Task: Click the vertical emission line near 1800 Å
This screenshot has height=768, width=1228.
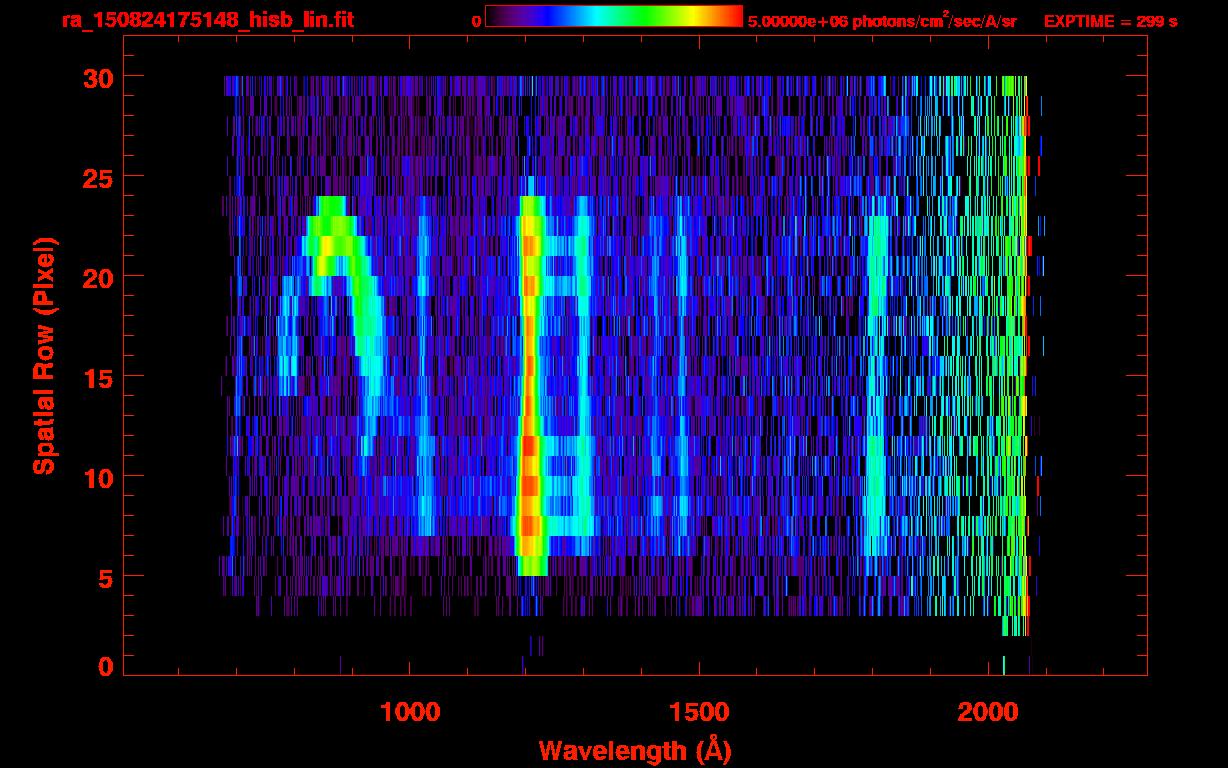Action: tap(877, 380)
